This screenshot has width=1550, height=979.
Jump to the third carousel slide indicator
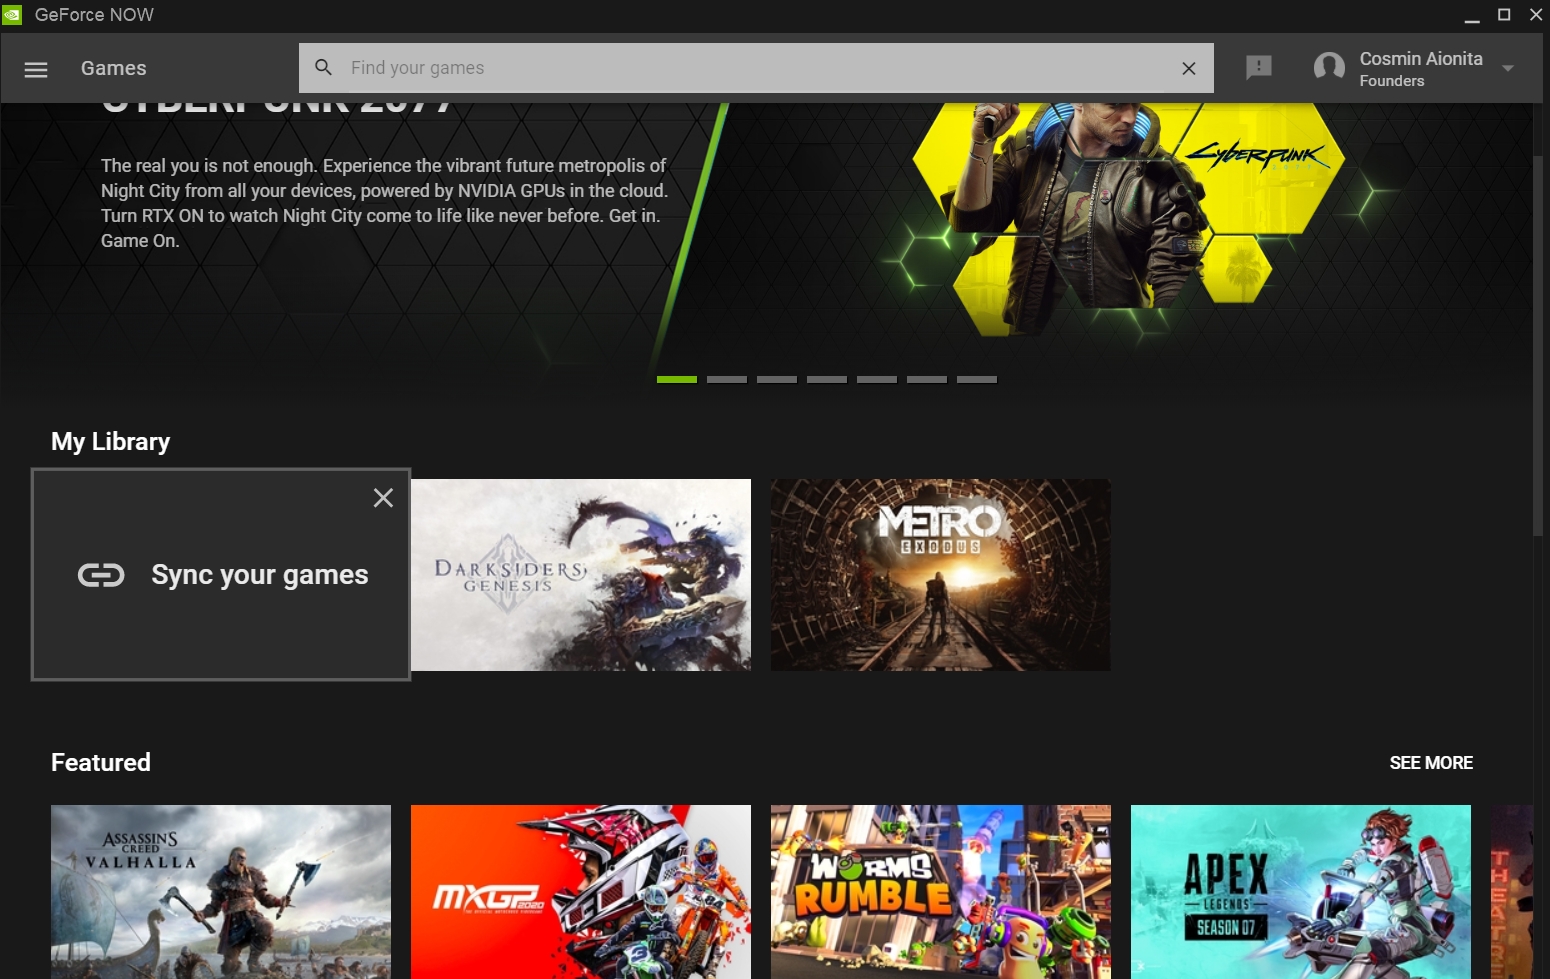(x=777, y=380)
